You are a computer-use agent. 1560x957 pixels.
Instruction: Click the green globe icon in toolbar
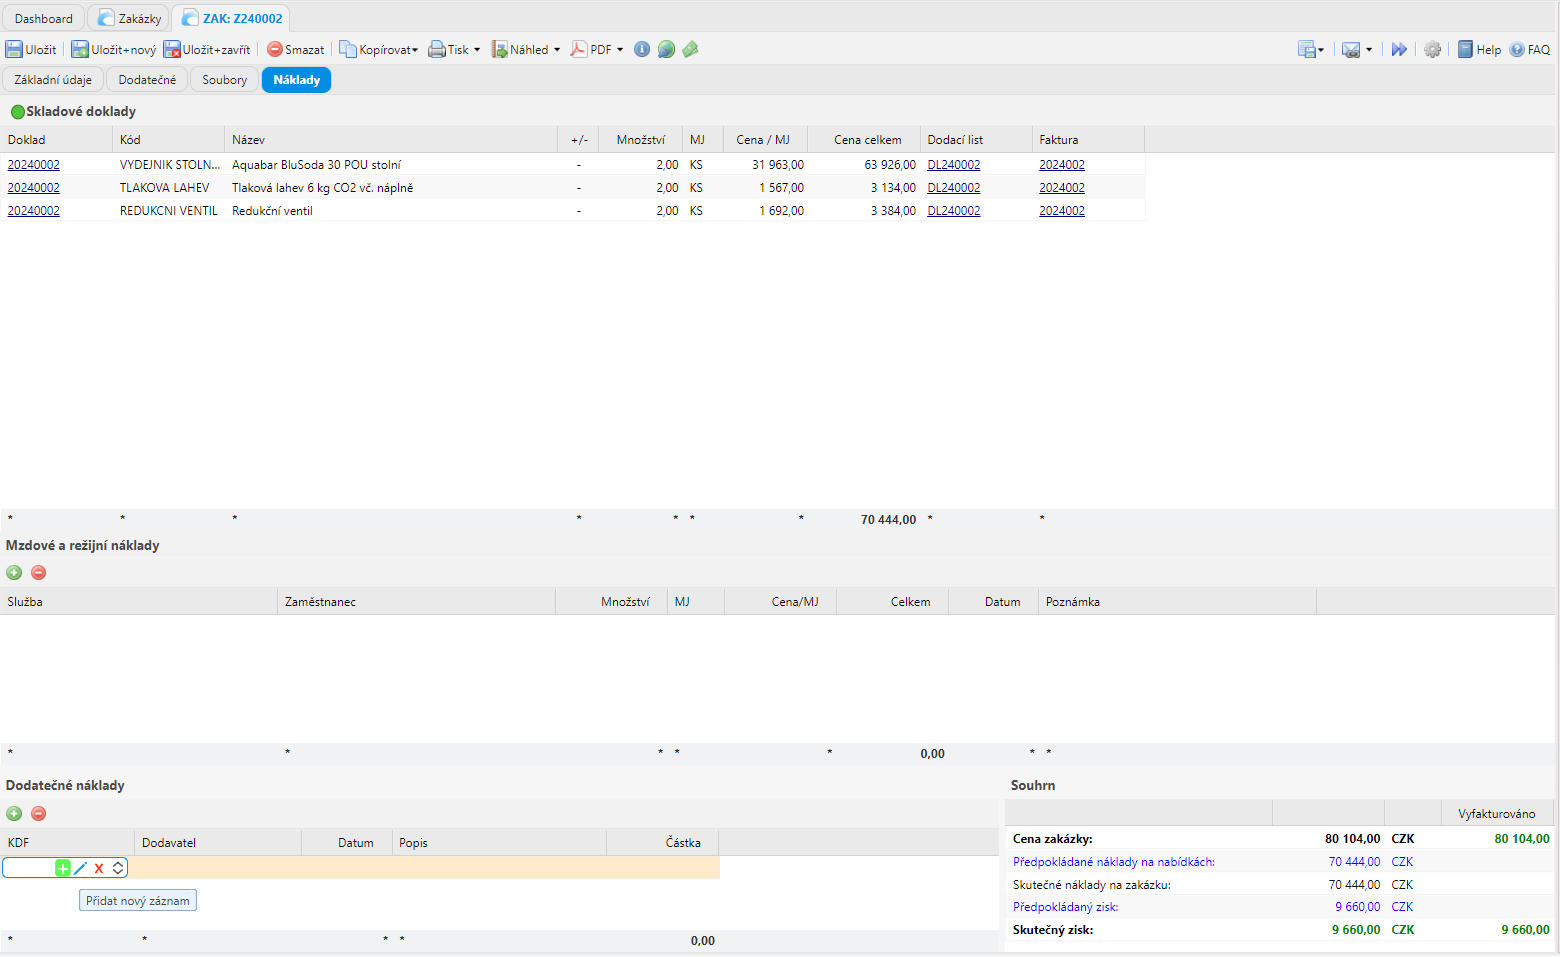point(666,49)
